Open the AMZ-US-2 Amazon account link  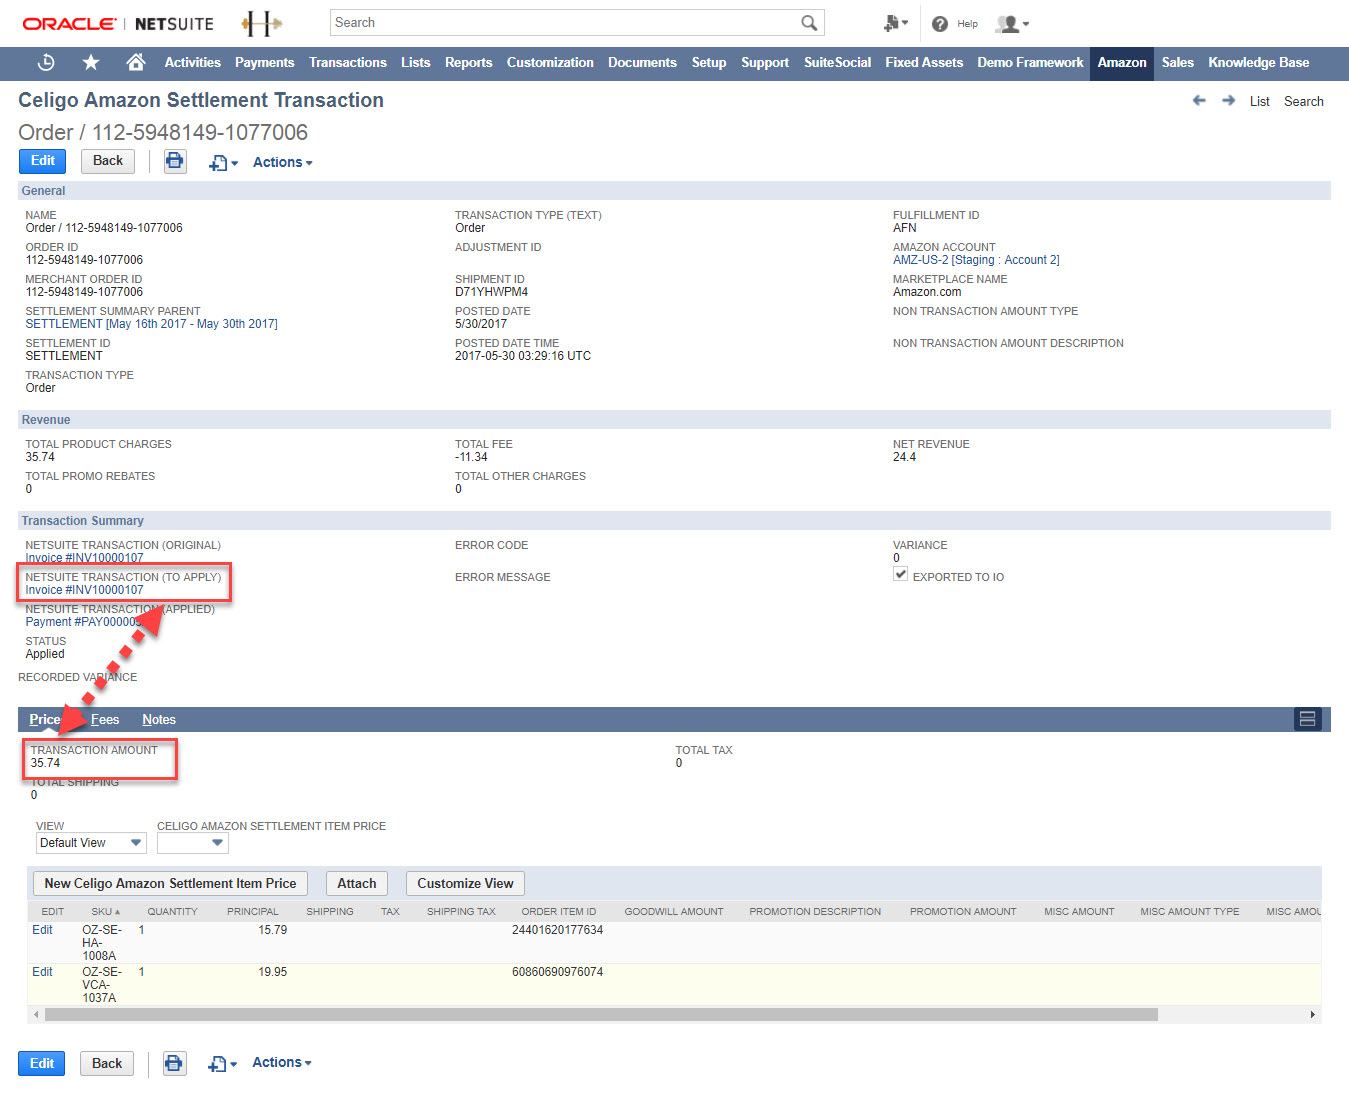pyautogui.click(x=976, y=260)
